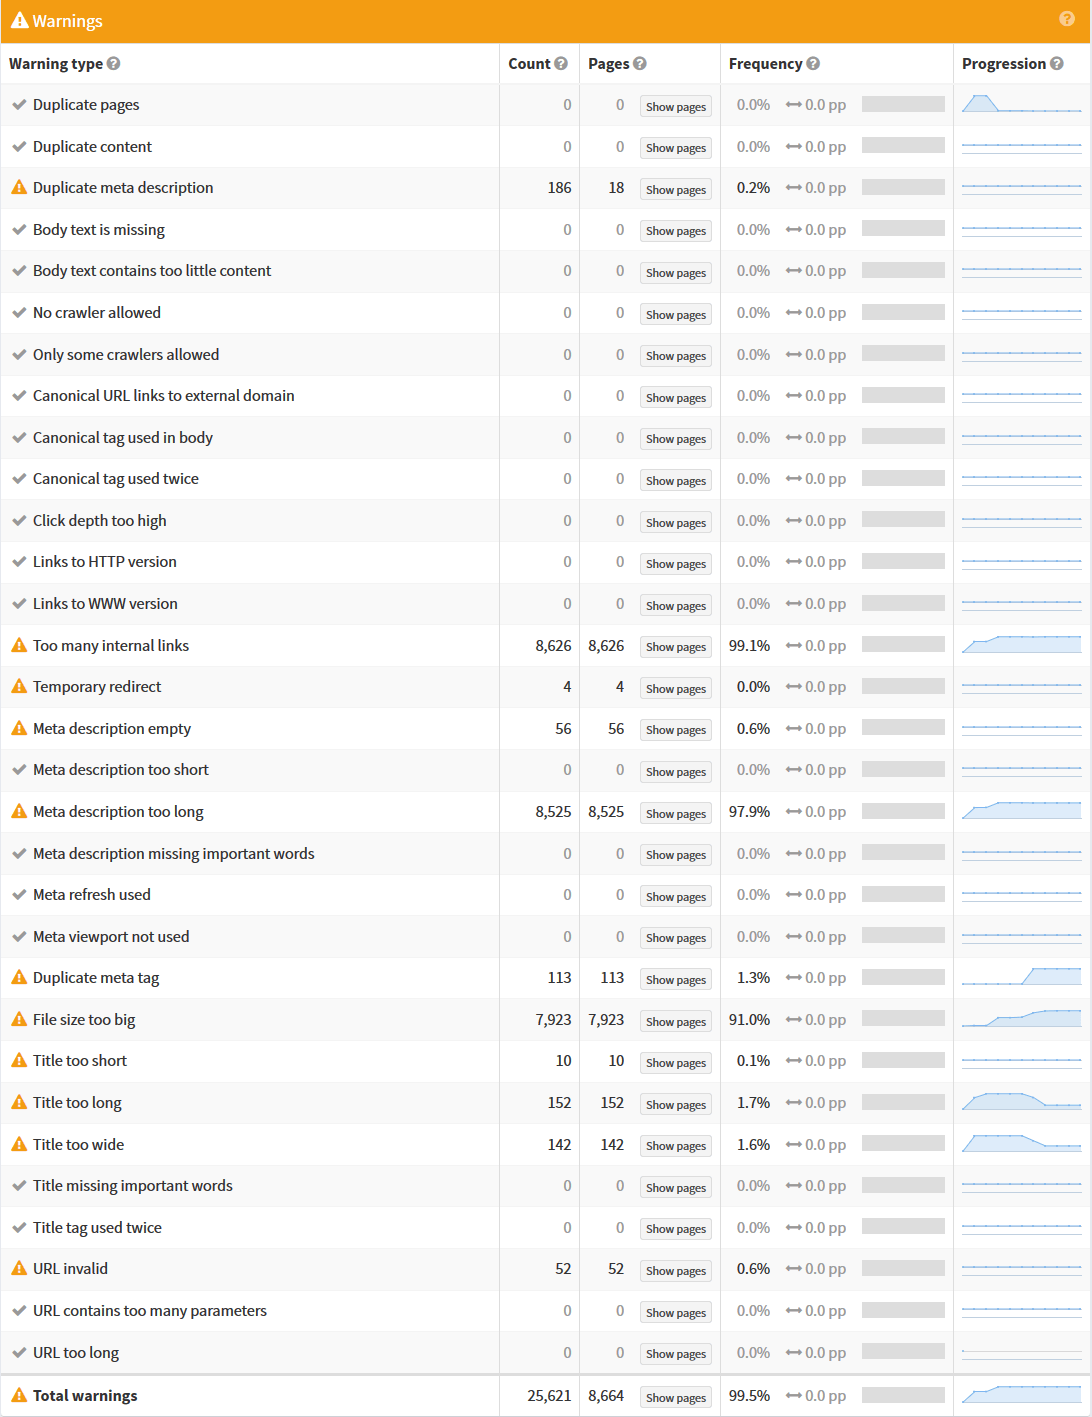
Task: Click warning icon next to Total warnings row
Action: [x=18, y=1395]
